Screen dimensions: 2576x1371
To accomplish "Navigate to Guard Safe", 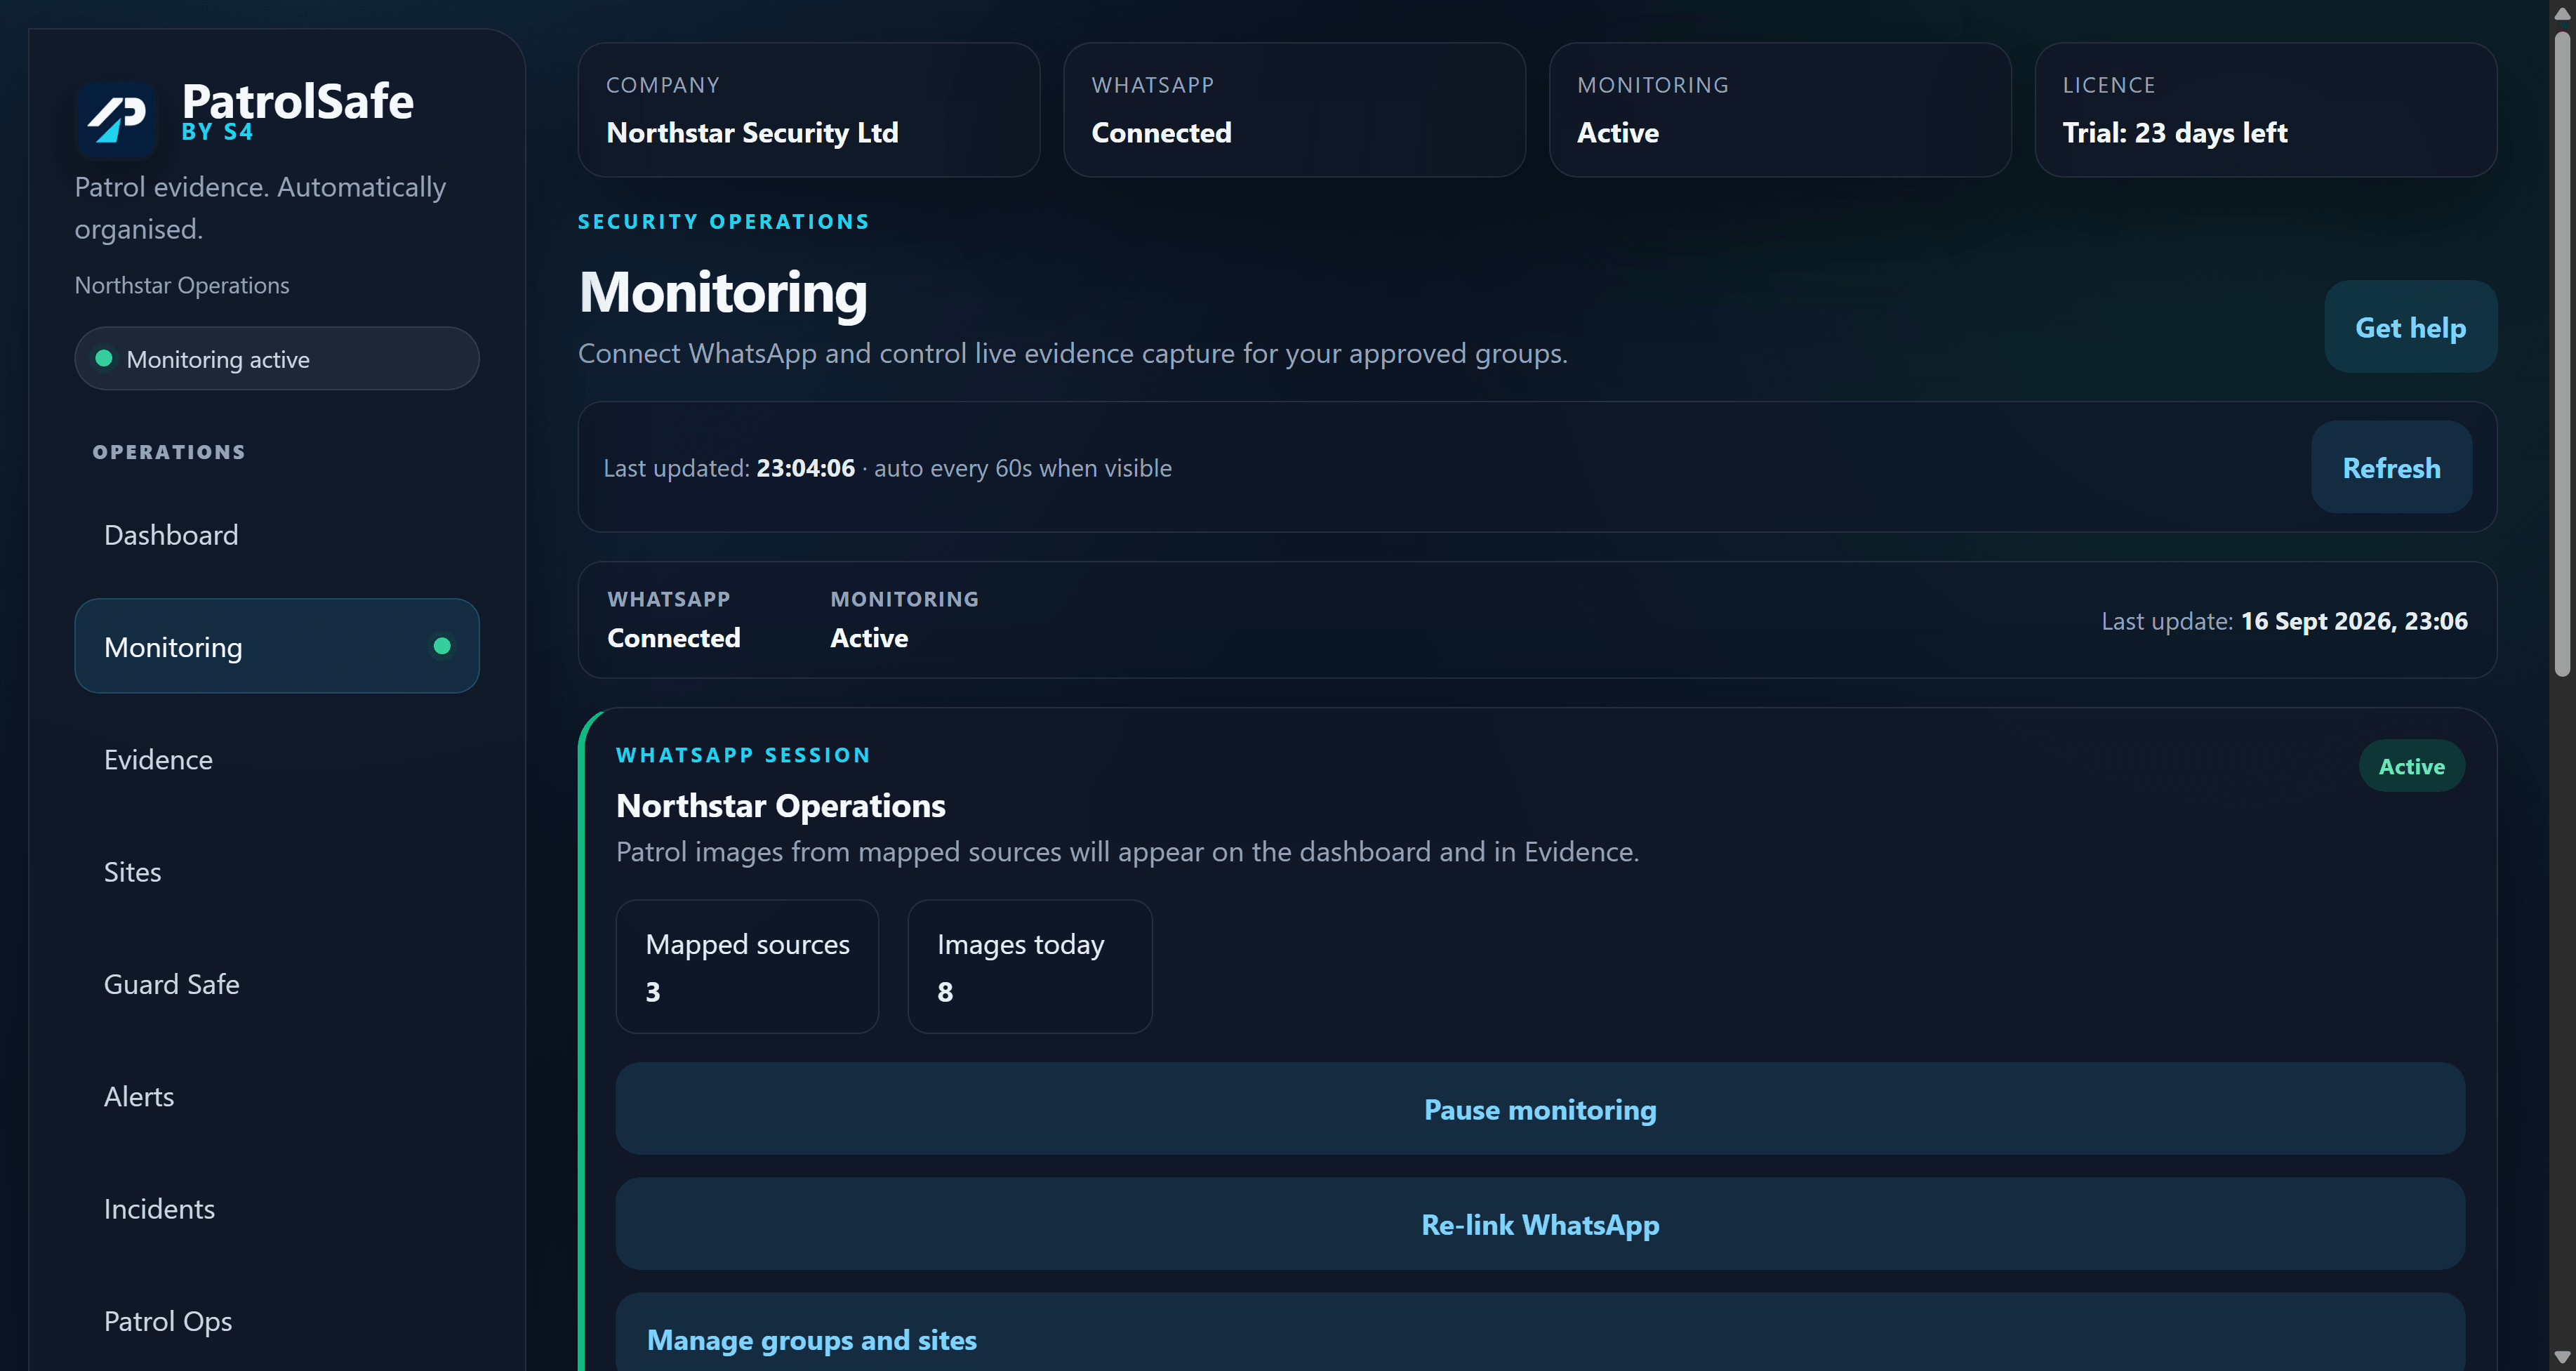I will [277, 984].
